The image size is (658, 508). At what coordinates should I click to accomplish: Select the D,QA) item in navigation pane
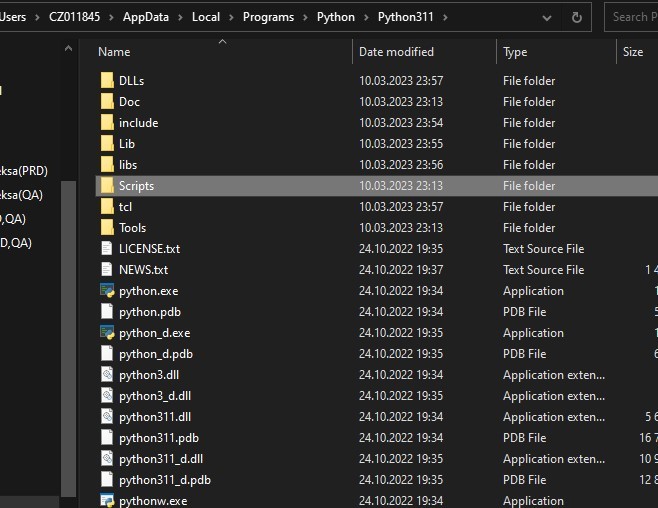(x=16, y=242)
